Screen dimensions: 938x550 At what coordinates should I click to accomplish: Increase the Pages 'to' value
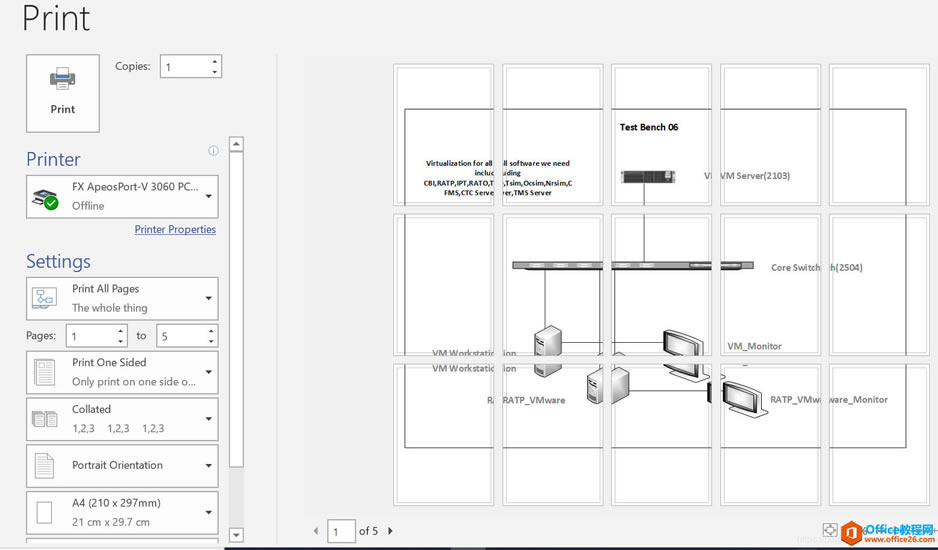(x=211, y=331)
